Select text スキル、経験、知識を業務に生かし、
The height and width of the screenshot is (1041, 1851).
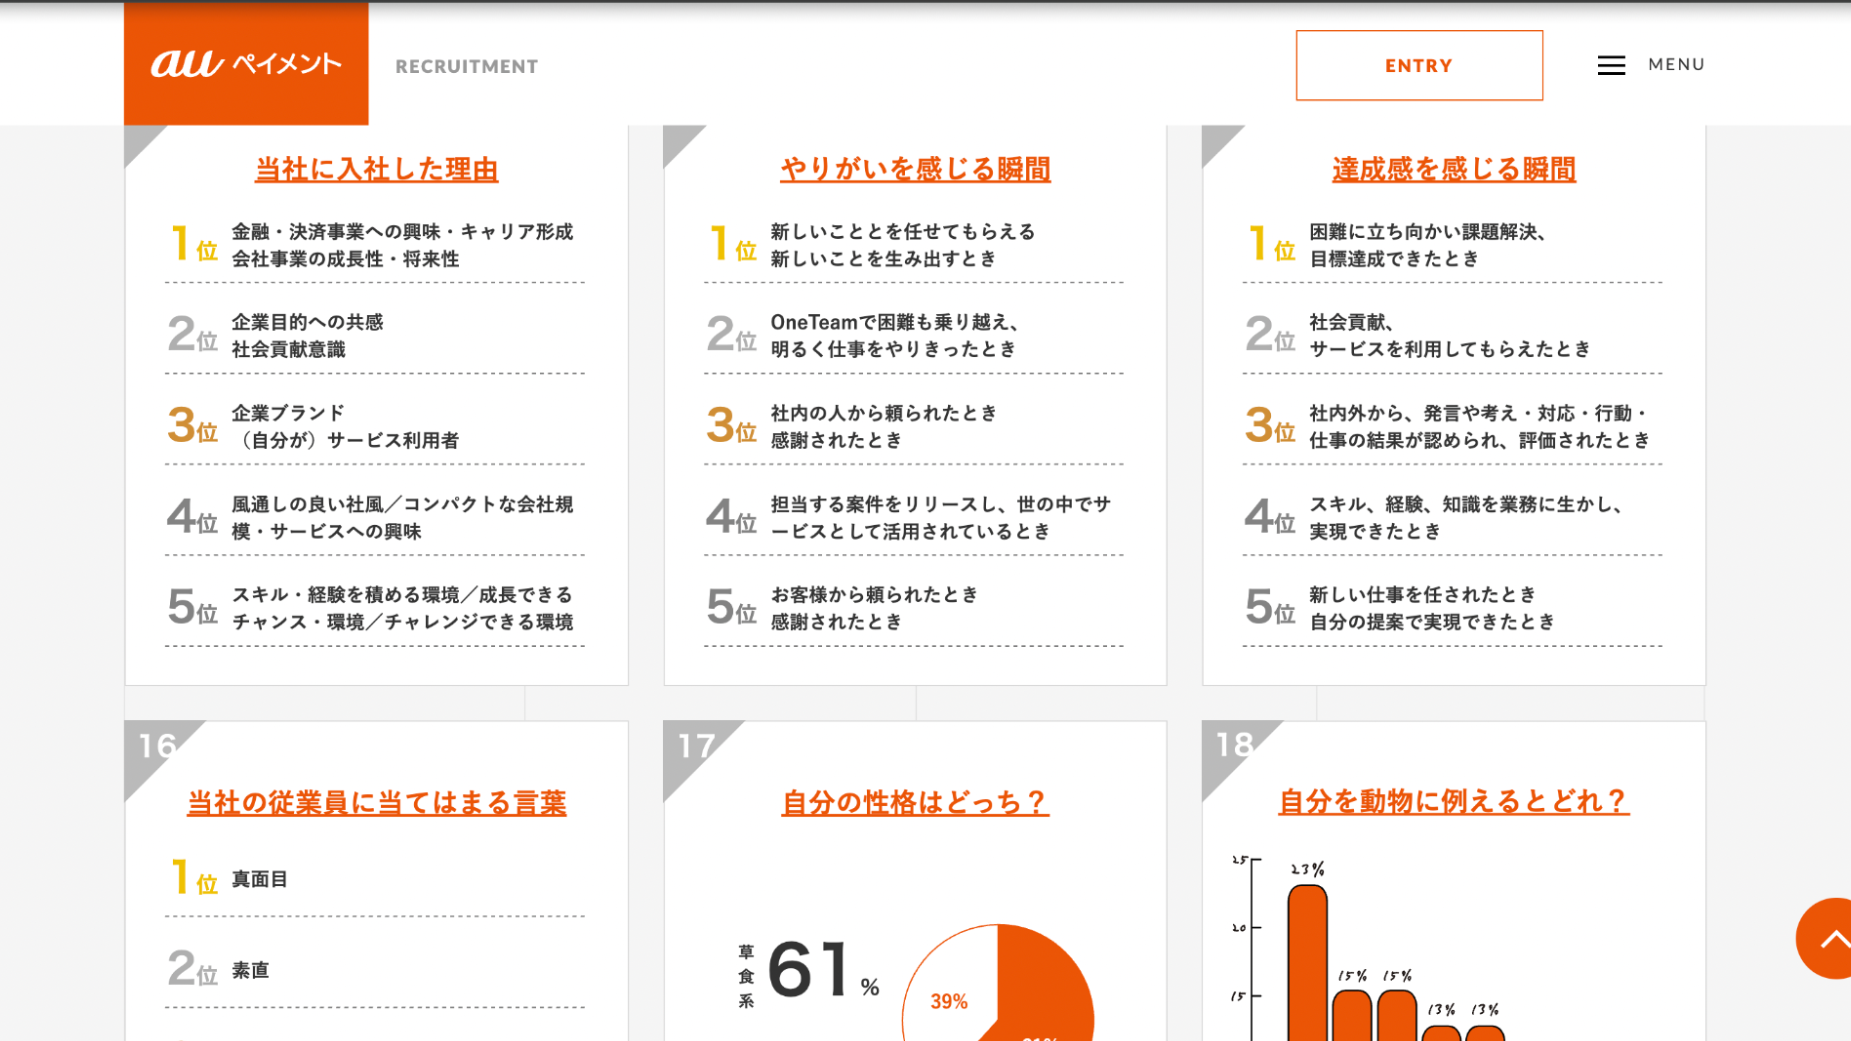1468,504
